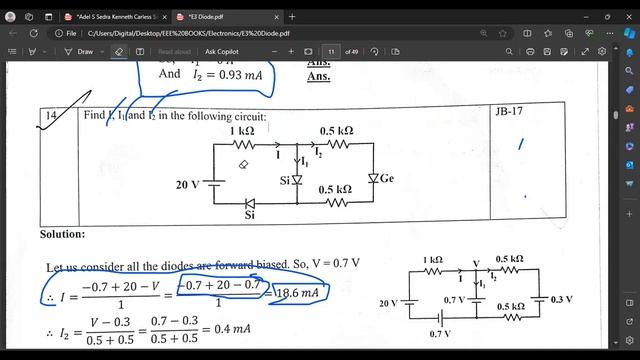The height and width of the screenshot is (360, 640).
Task: Open the sidebar Tools icon
Action: coord(629,109)
